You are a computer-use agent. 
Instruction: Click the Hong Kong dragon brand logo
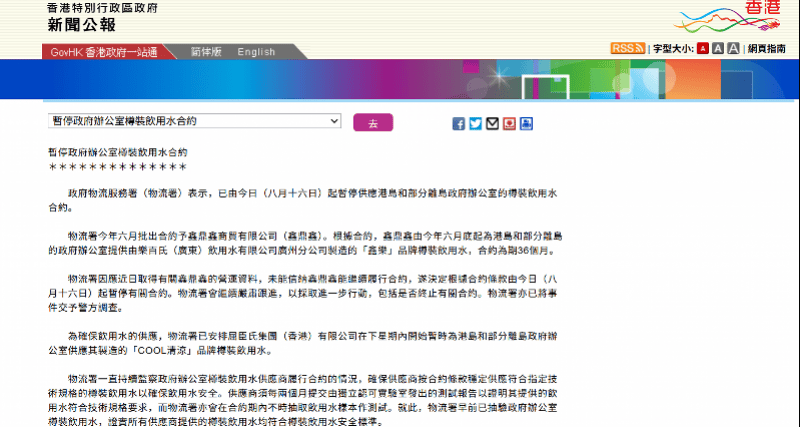pyautogui.click(x=728, y=17)
